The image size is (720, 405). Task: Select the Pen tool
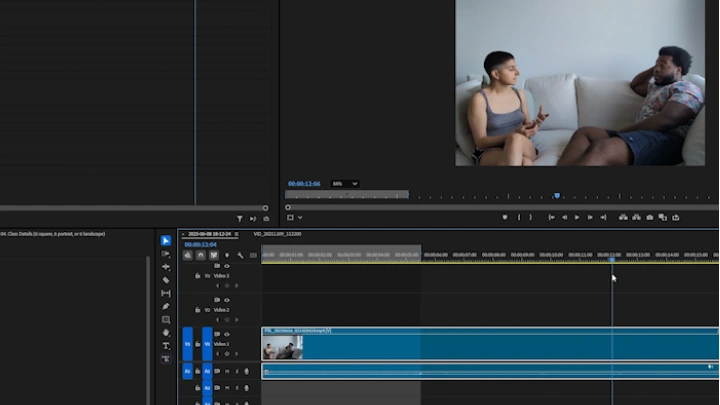point(166,306)
